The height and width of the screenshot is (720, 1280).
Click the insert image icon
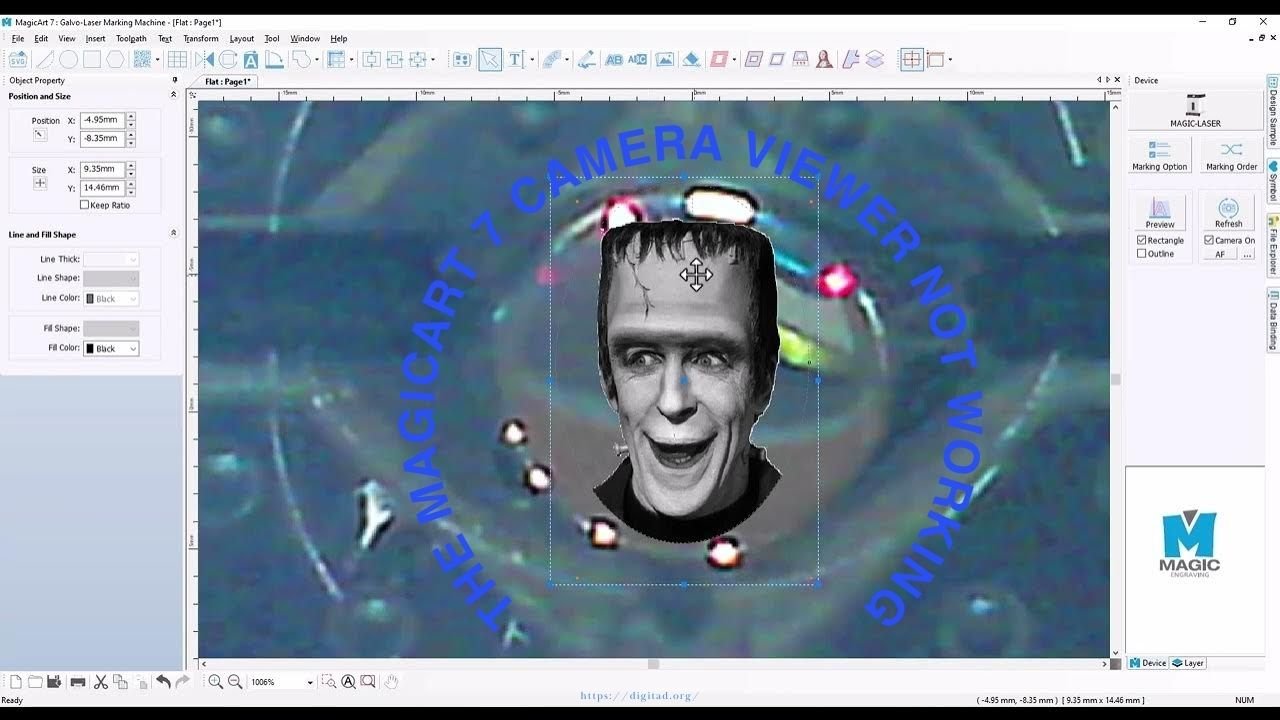point(665,60)
